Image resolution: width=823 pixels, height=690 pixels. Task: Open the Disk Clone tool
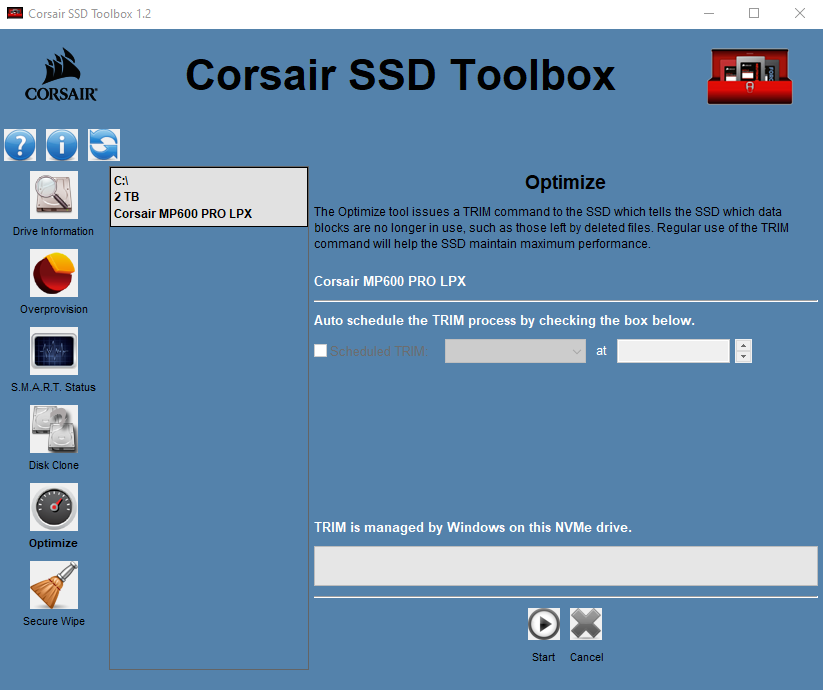click(54, 430)
